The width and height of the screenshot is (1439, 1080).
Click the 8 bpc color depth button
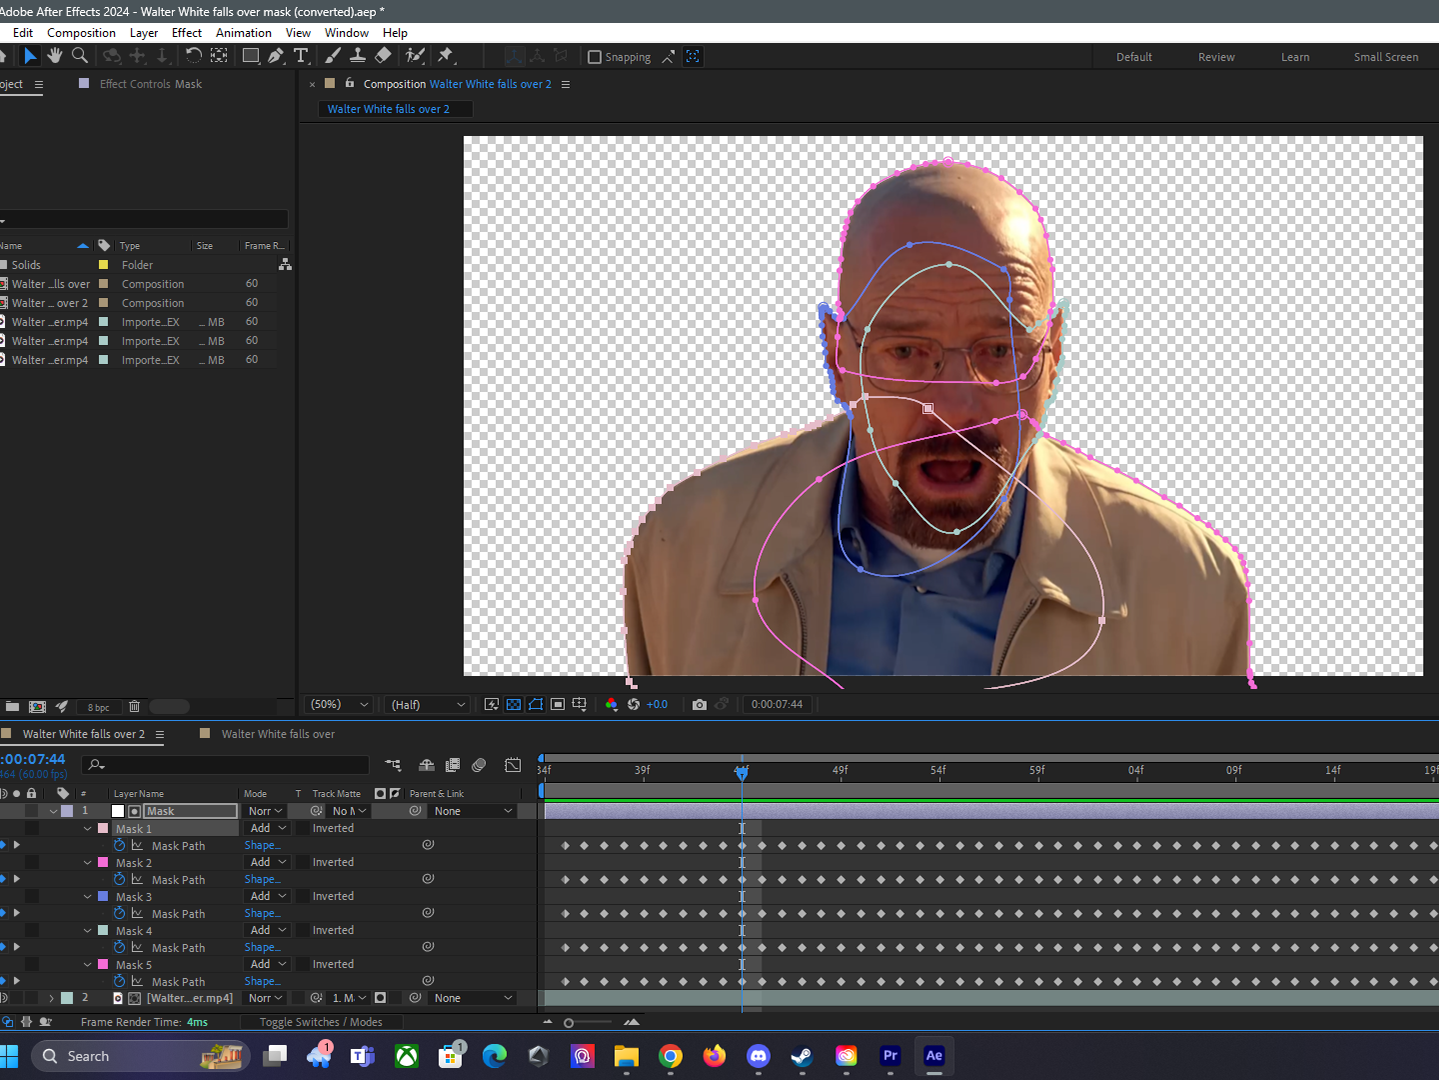pos(98,707)
